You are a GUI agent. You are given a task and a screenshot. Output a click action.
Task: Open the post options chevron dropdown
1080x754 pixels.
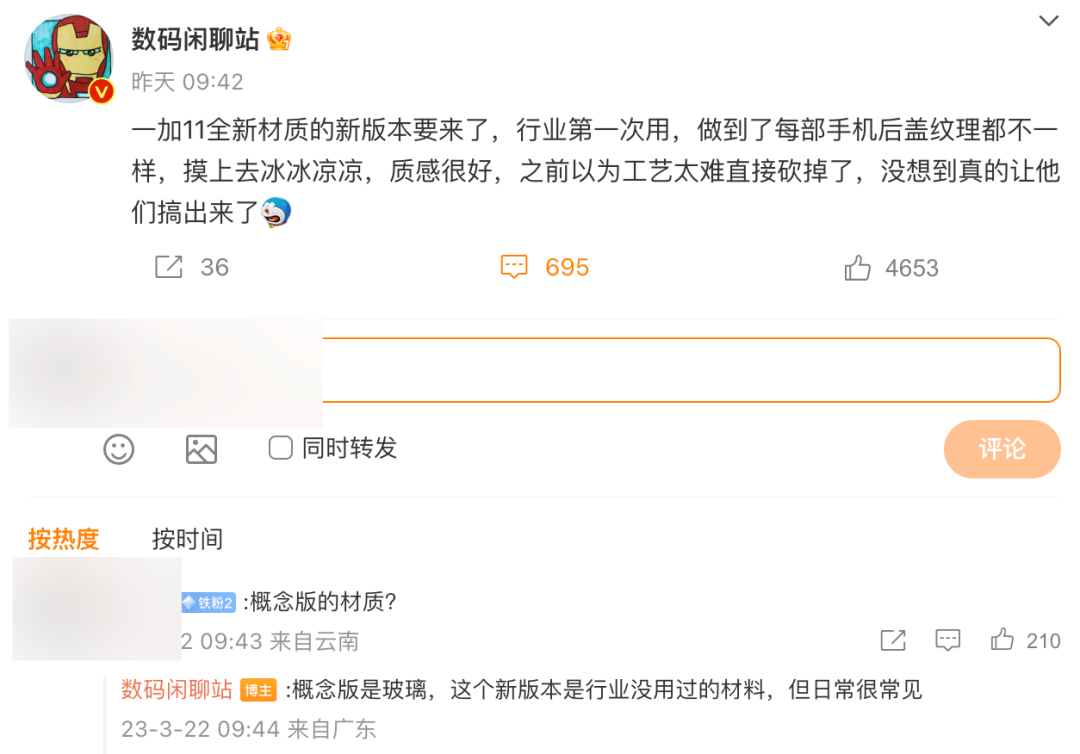point(1048,21)
